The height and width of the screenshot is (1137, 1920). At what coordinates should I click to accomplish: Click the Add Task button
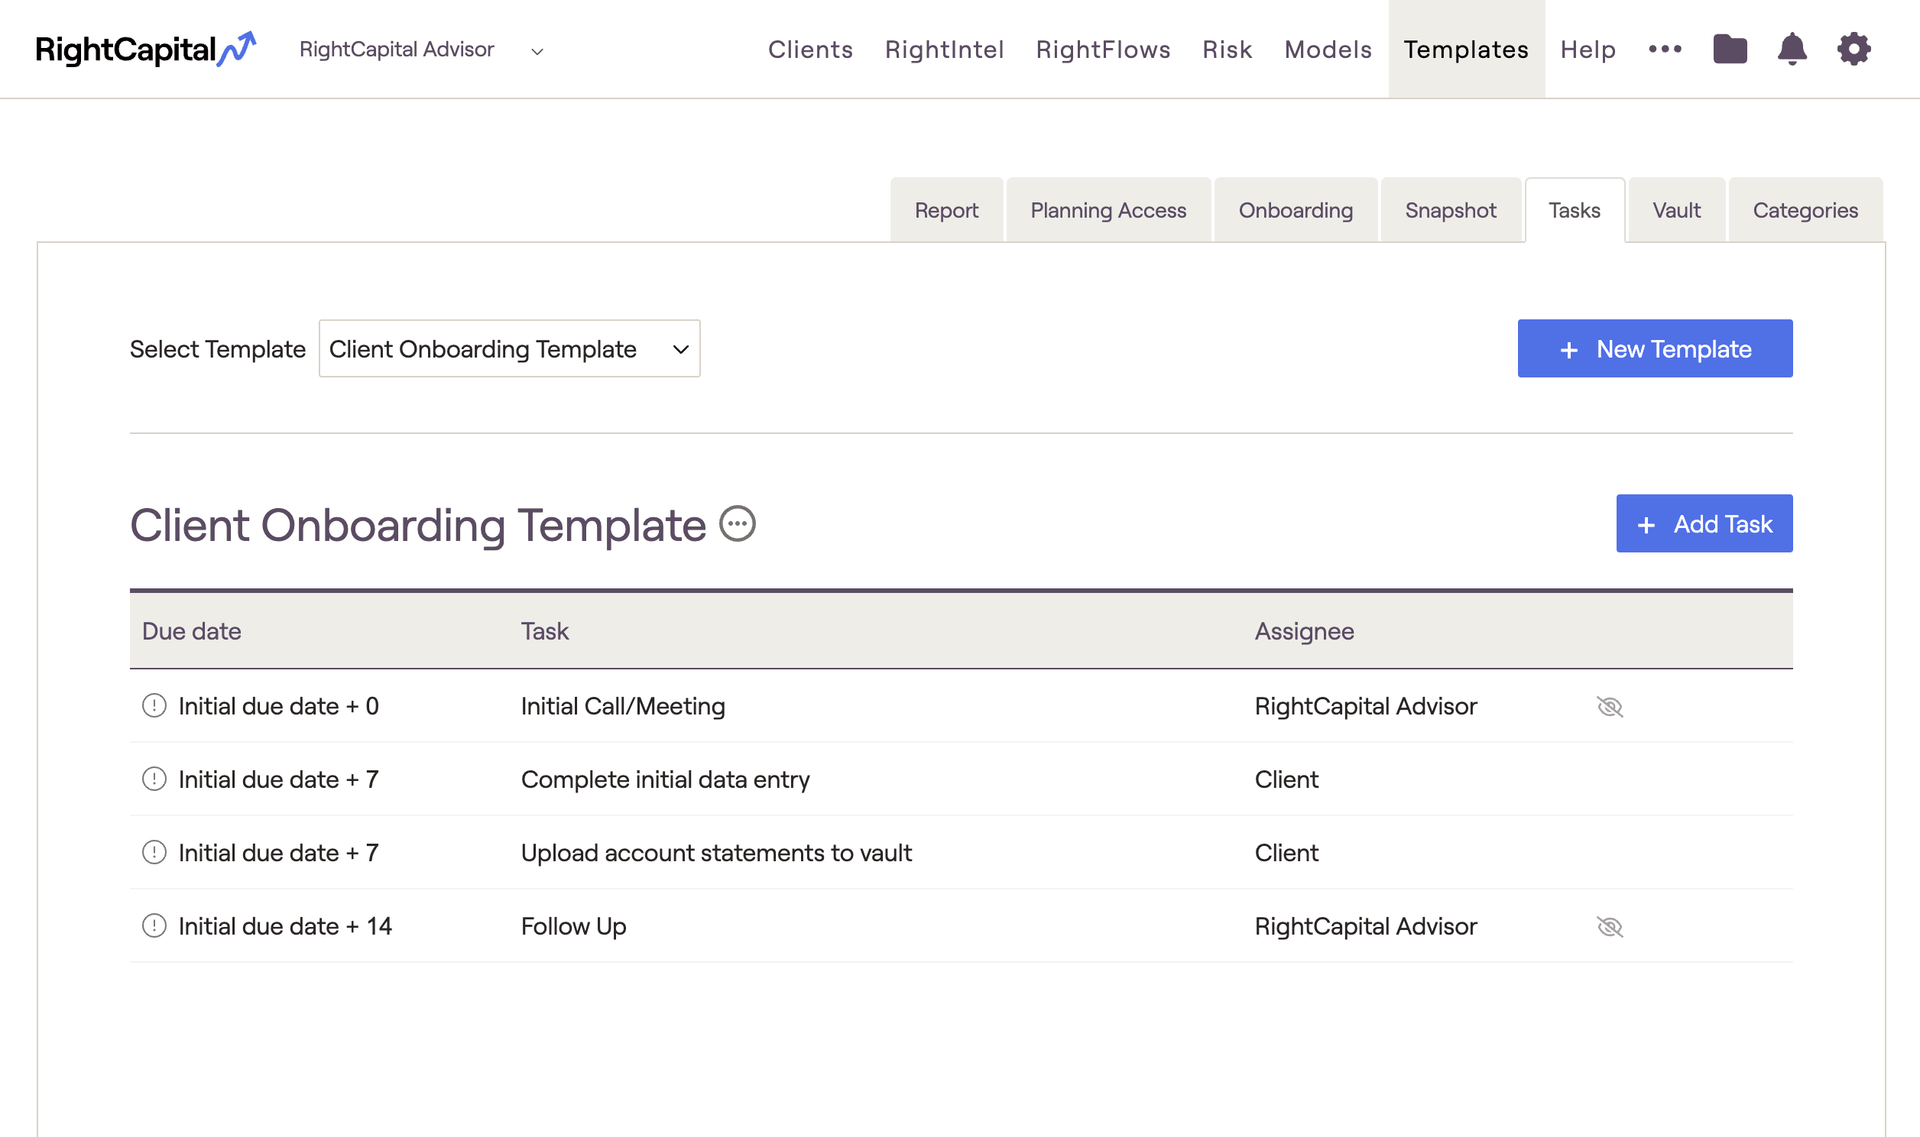[1704, 524]
